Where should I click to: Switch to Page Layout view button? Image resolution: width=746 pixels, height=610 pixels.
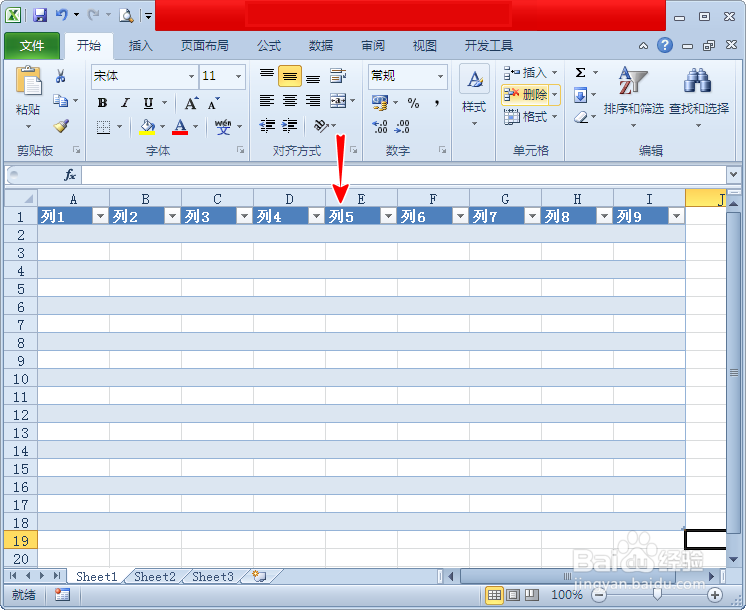513,595
